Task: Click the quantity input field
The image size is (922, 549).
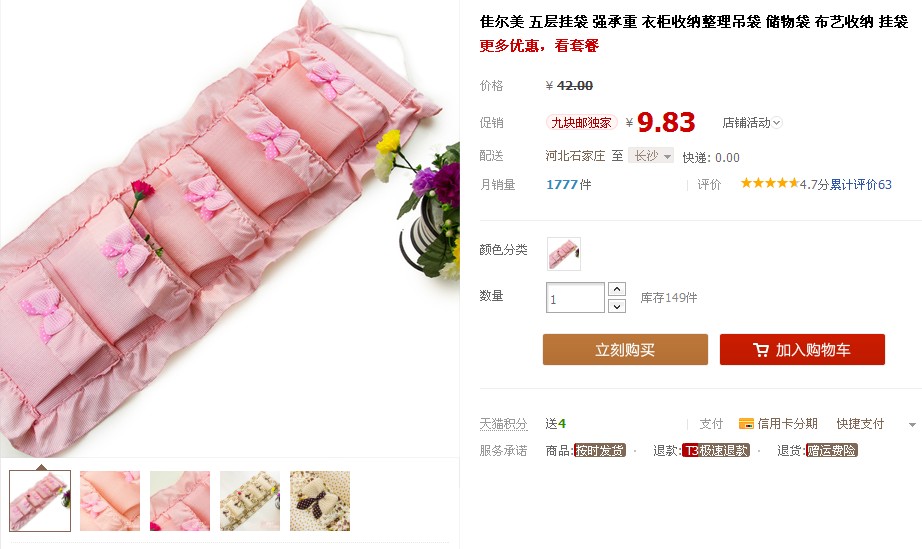Action: coord(575,297)
